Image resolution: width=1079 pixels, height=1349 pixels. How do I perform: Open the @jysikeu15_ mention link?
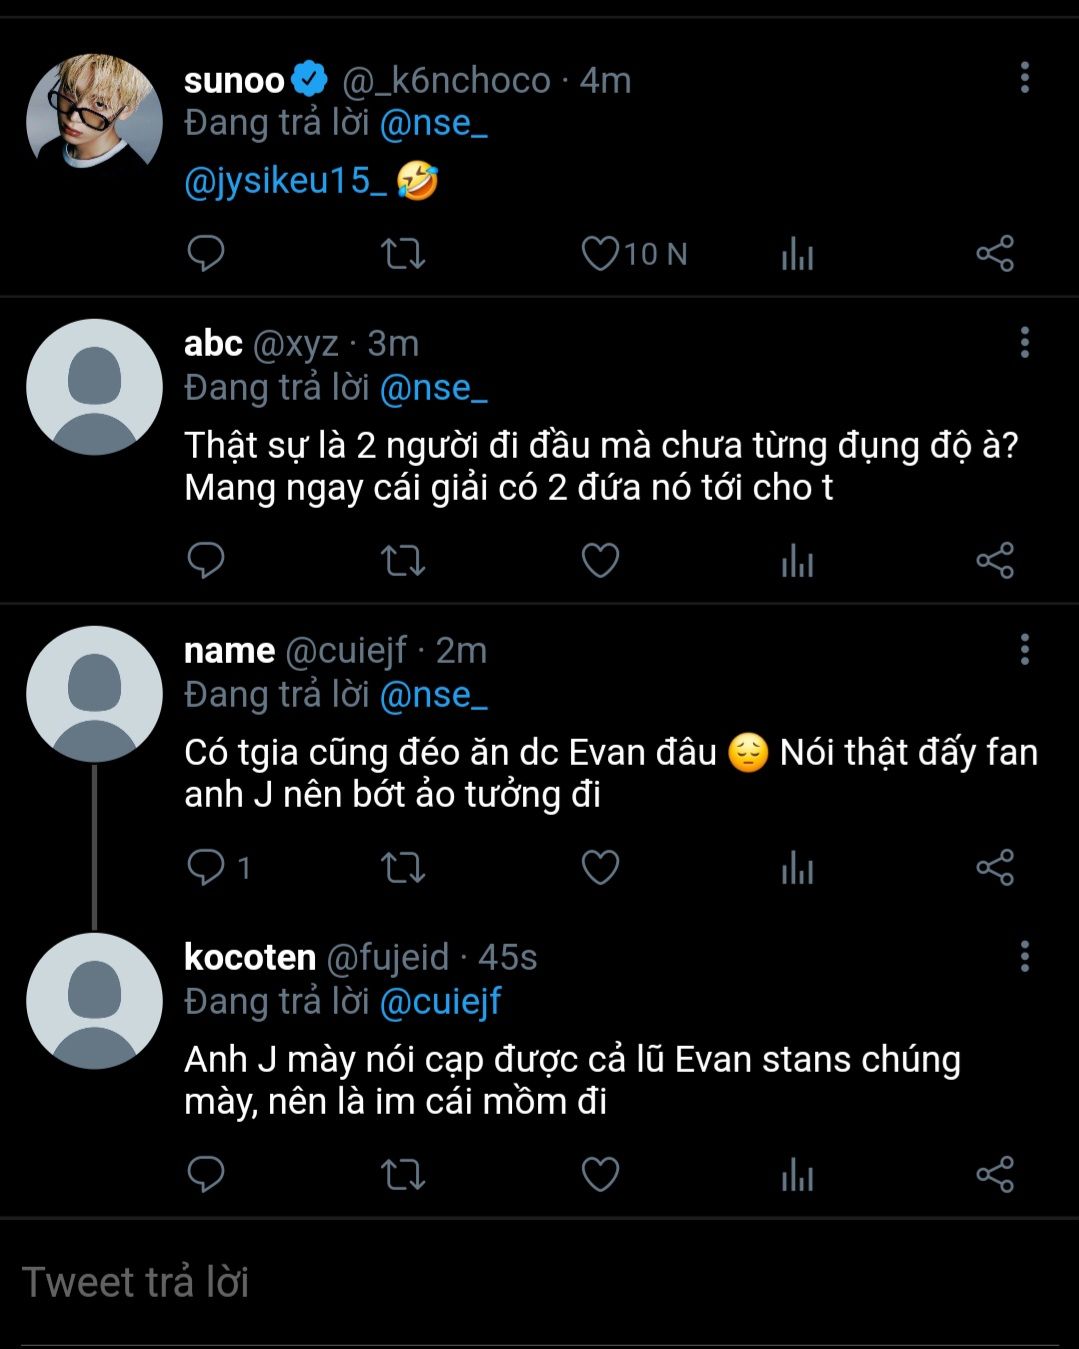coord(285,181)
